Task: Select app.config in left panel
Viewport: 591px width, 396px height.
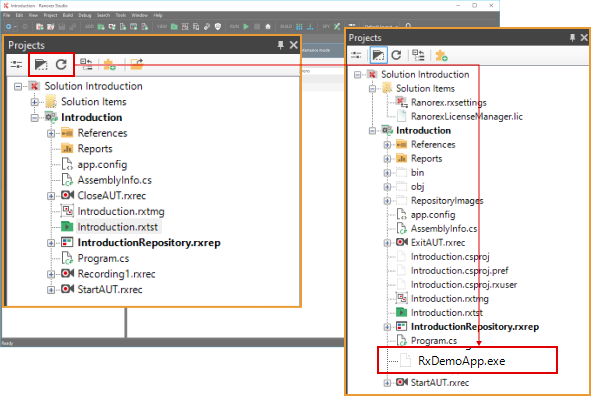Action: (102, 165)
